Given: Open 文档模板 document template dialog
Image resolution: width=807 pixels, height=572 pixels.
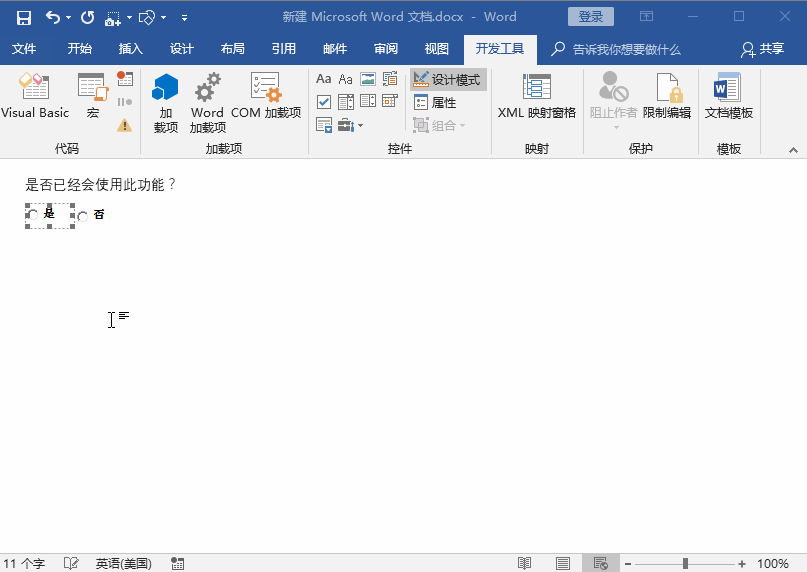Looking at the screenshot, I should pyautogui.click(x=728, y=97).
